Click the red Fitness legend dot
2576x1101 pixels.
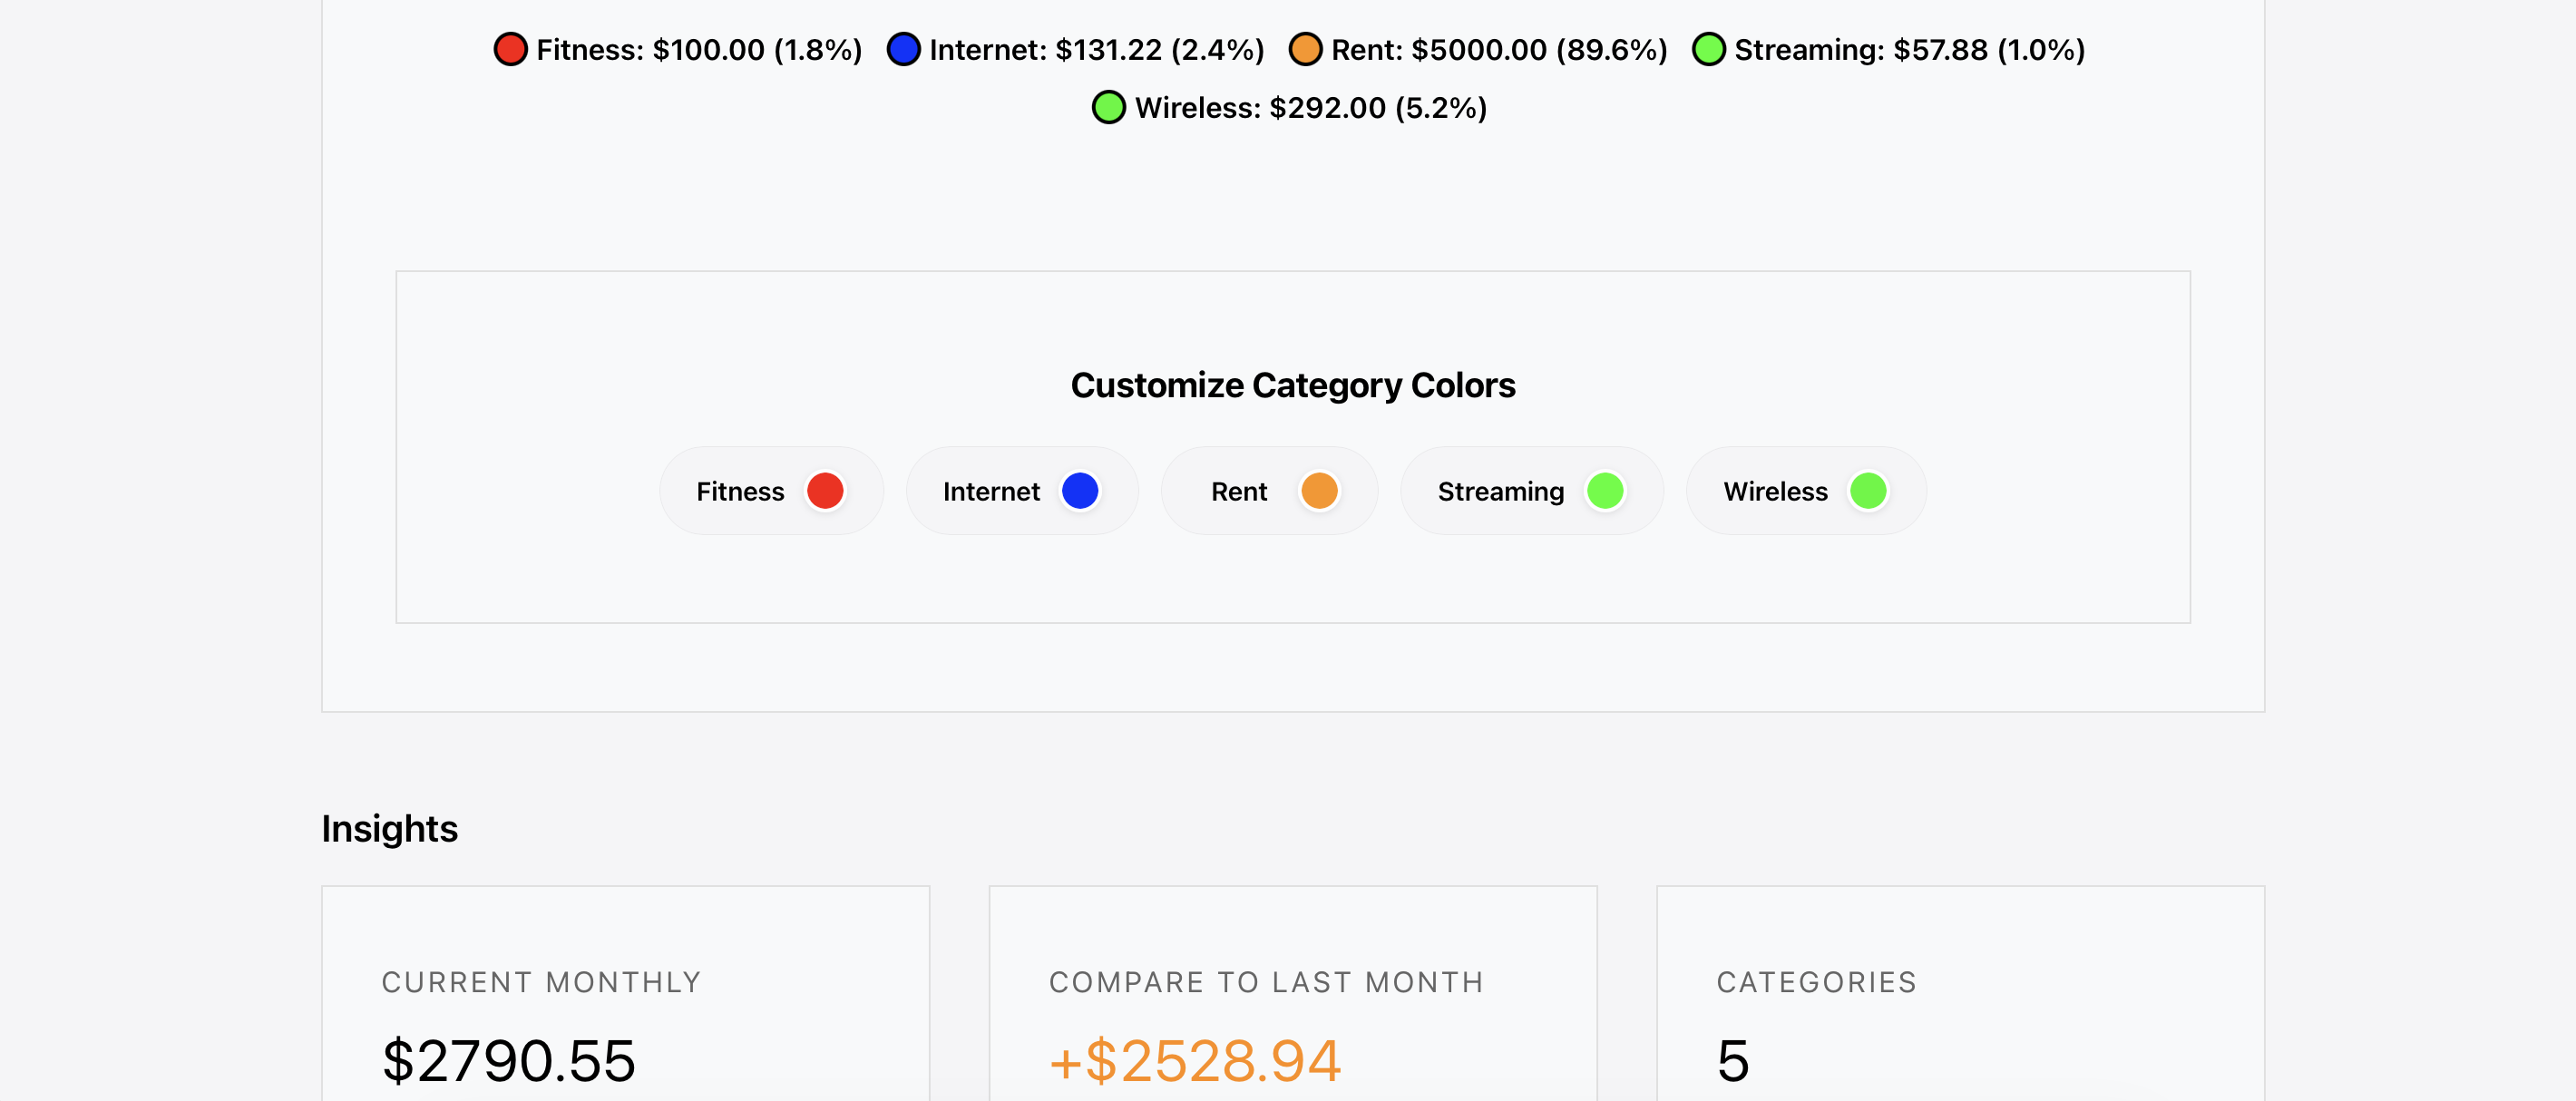pos(511,49)
